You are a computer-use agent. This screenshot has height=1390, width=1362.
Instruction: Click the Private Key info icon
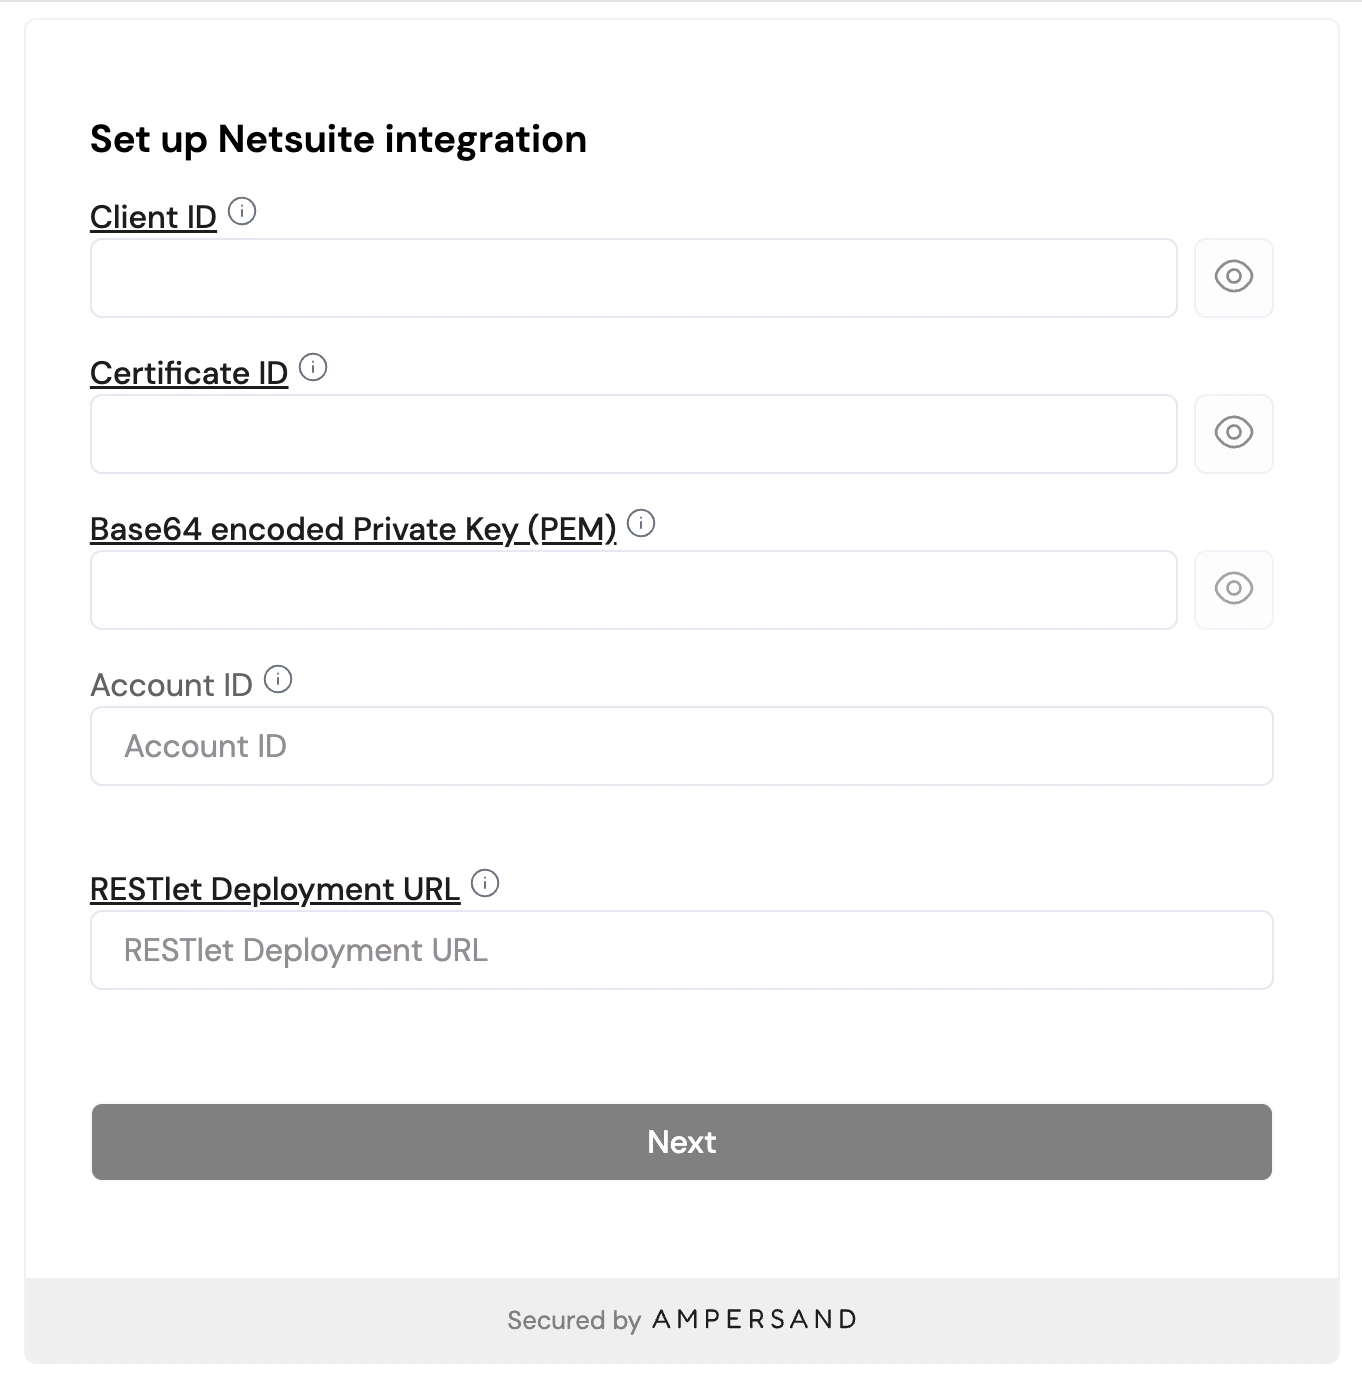tap(641, 523)
